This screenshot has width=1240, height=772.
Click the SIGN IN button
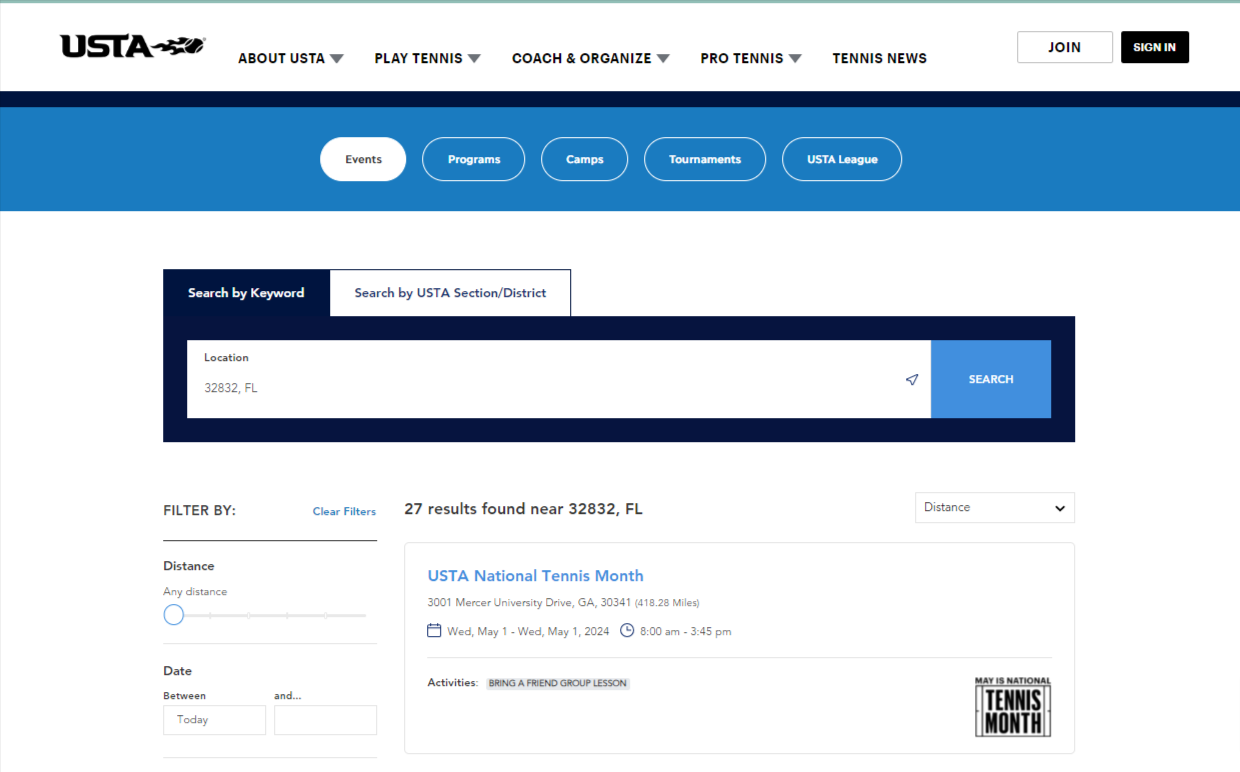(x=1155, y=47)
